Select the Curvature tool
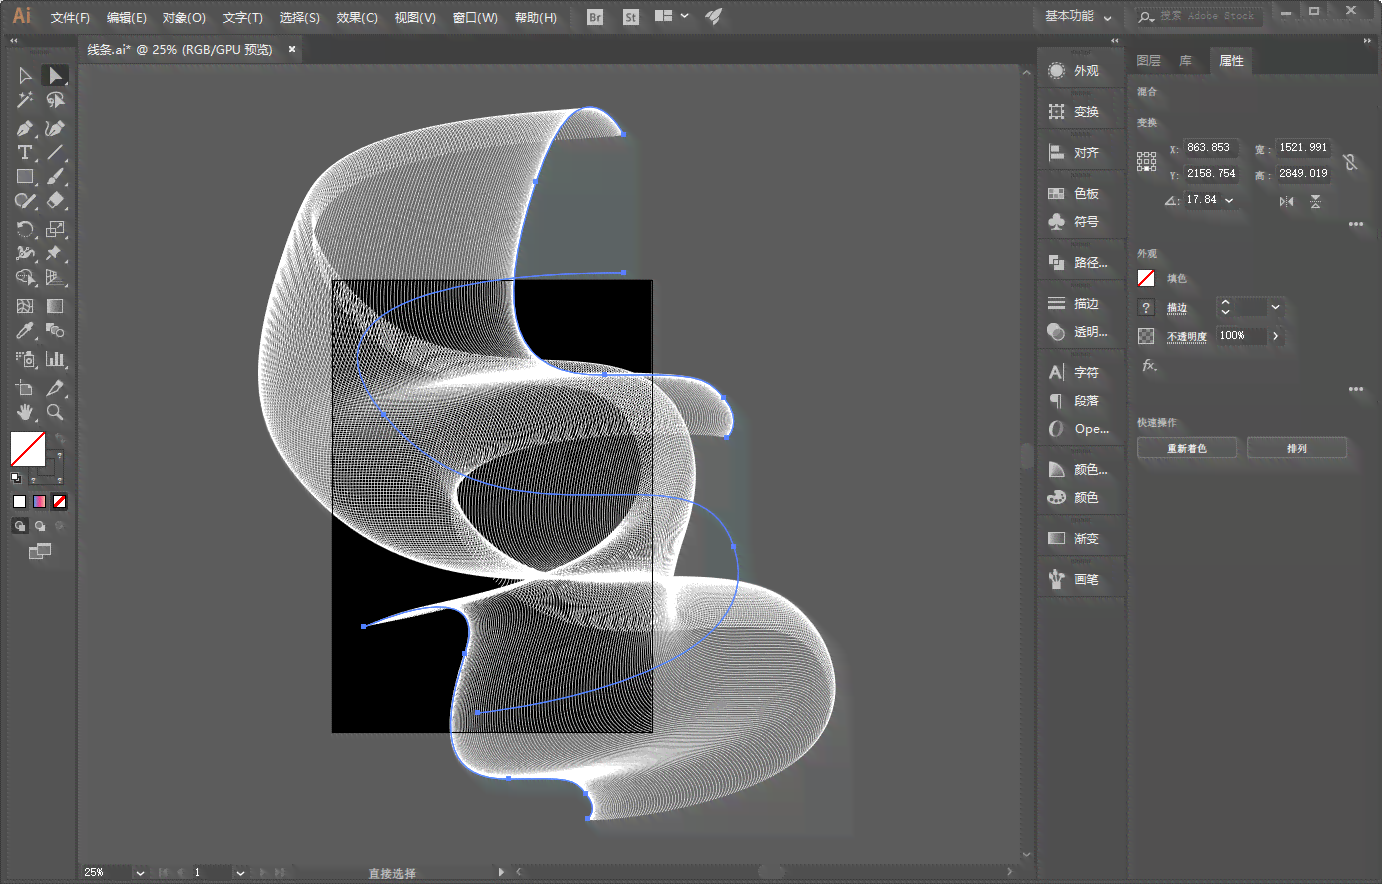The image size is (1382, 884). (56, 128)
